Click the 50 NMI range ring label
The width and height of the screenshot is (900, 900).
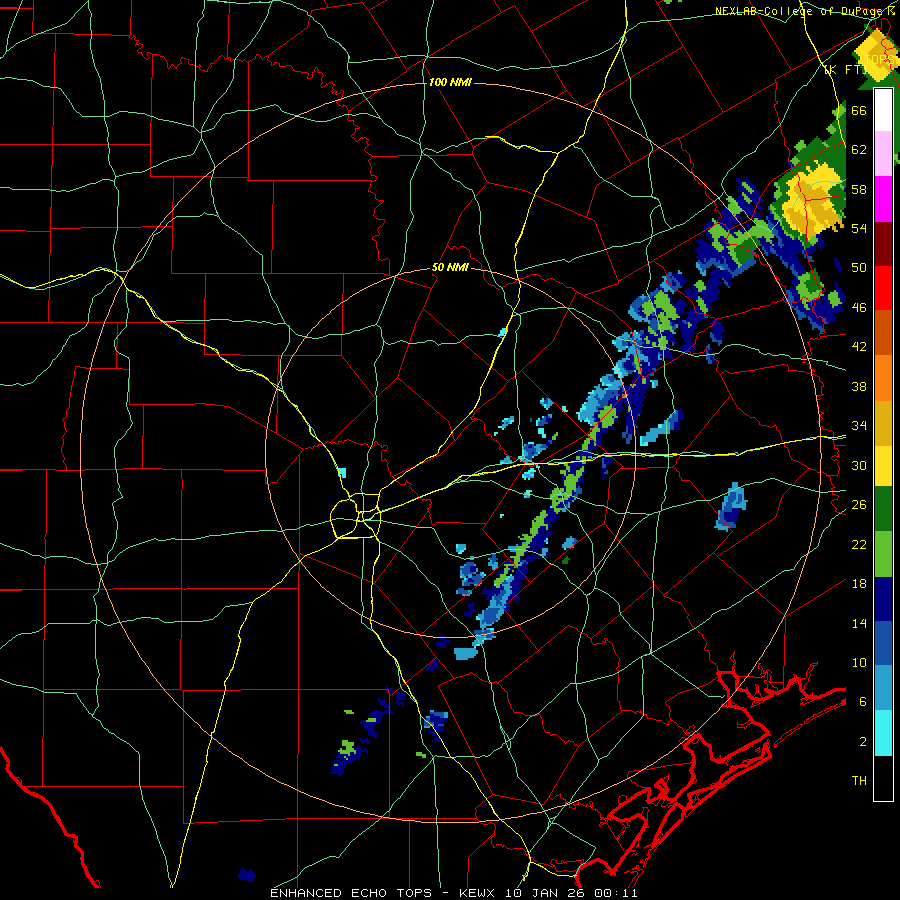[x=450, y=267]
